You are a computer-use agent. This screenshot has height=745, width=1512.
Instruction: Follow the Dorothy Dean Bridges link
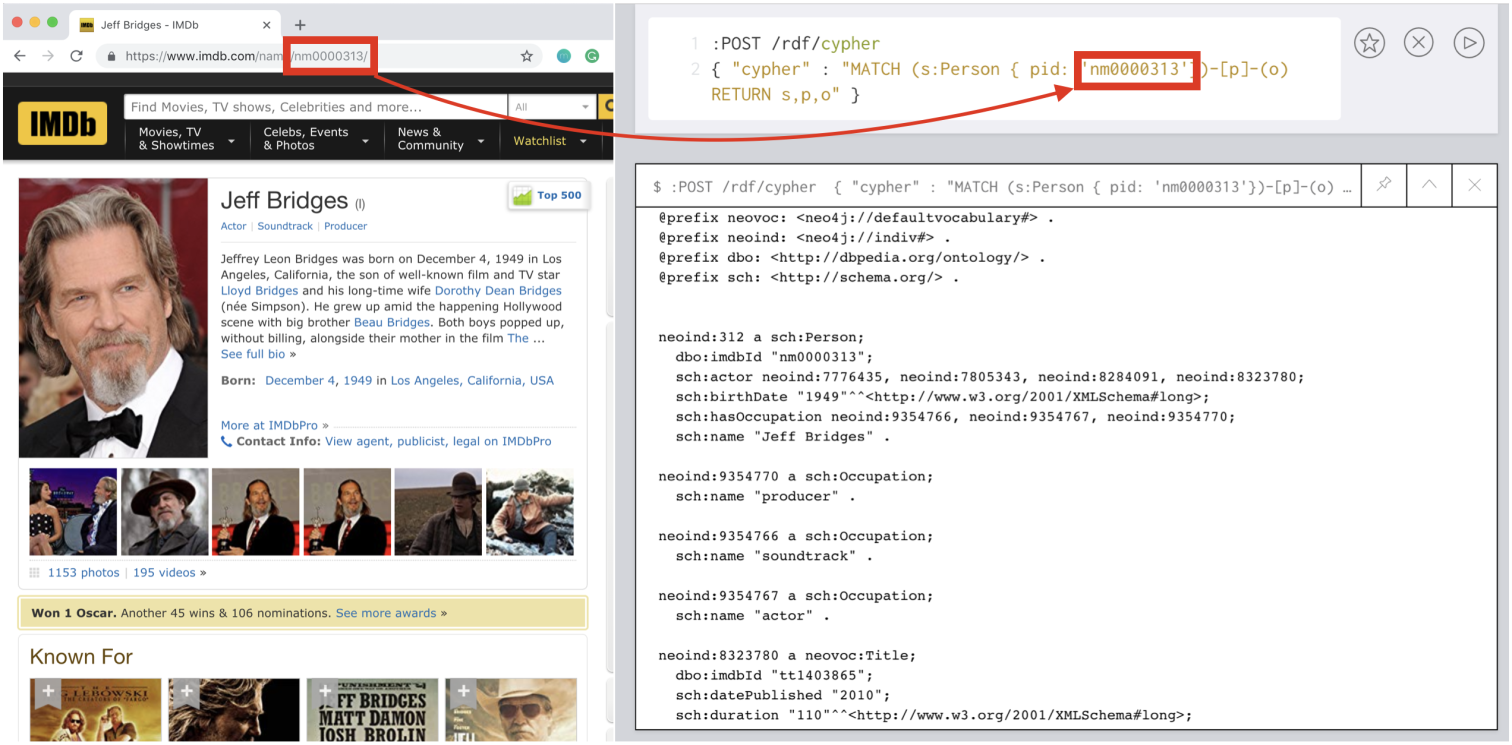coord(498,291)
